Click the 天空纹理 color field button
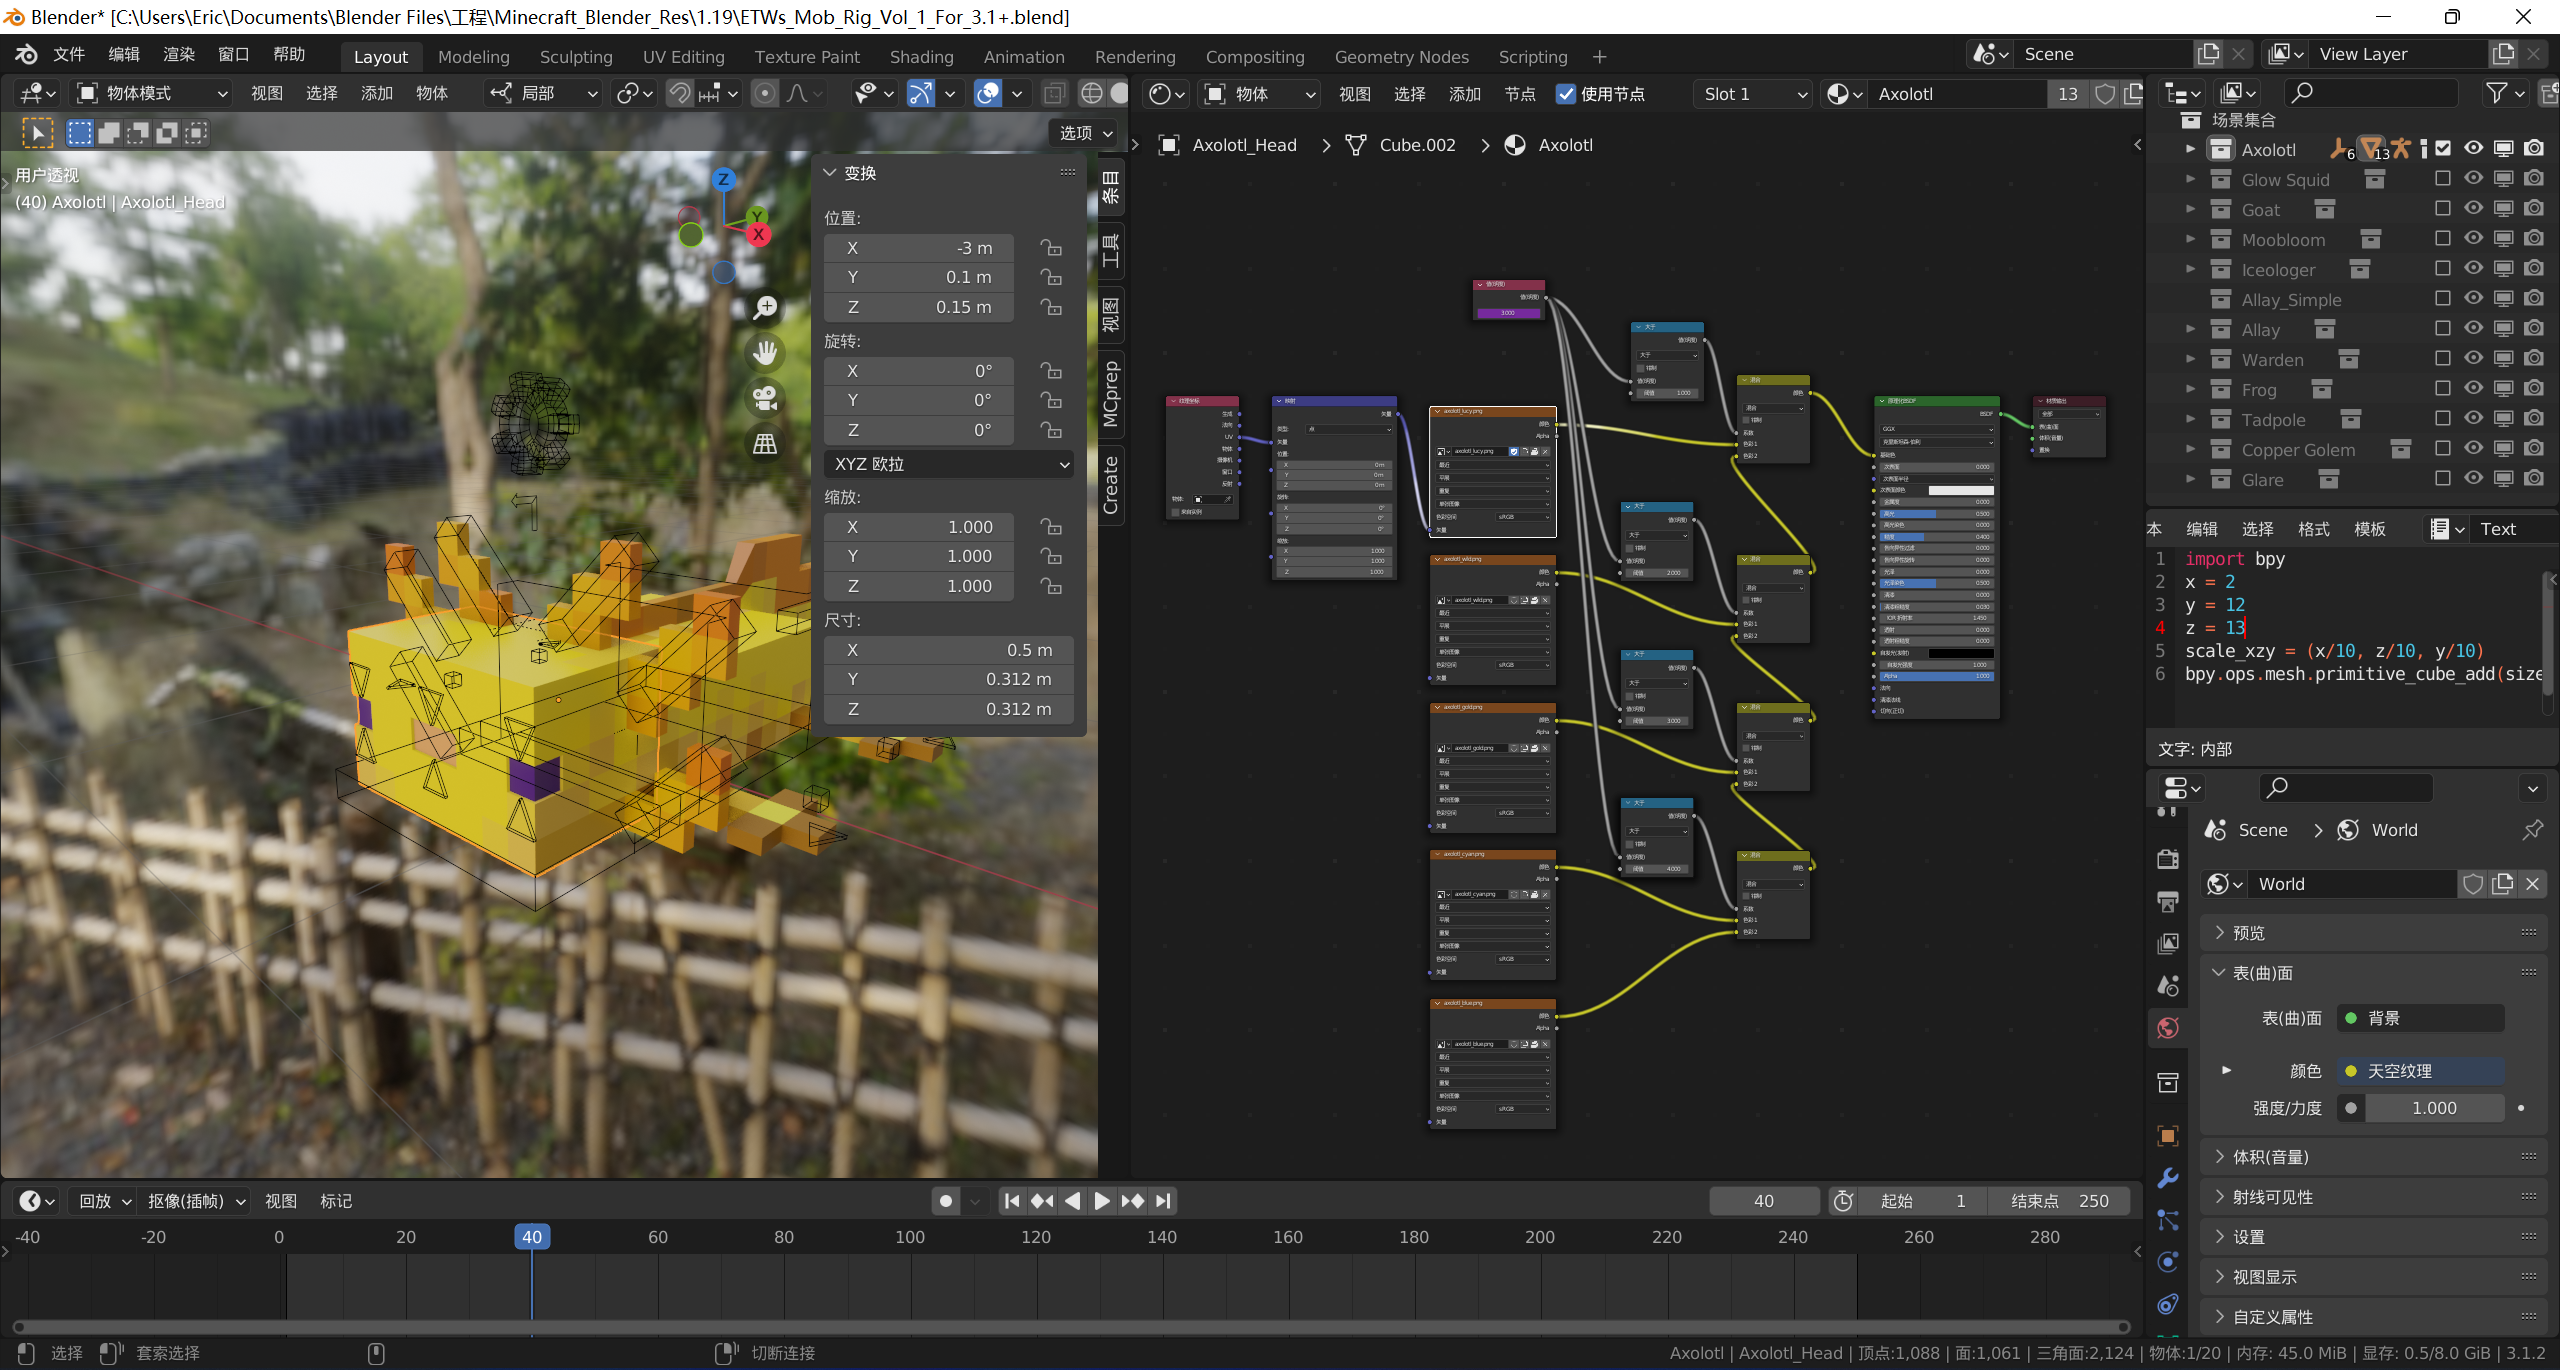Image resolution: width=2560 pixels, height=1370 pixels. point(2420,1071)
